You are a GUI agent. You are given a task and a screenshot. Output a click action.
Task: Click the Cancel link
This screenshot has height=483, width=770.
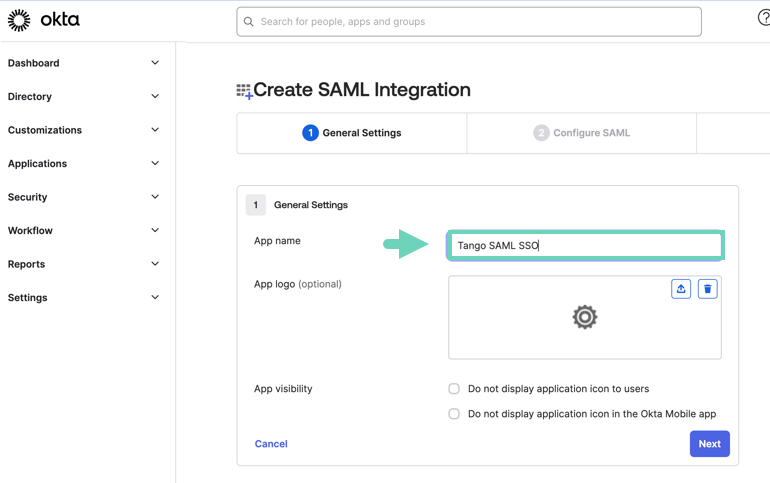271,444
